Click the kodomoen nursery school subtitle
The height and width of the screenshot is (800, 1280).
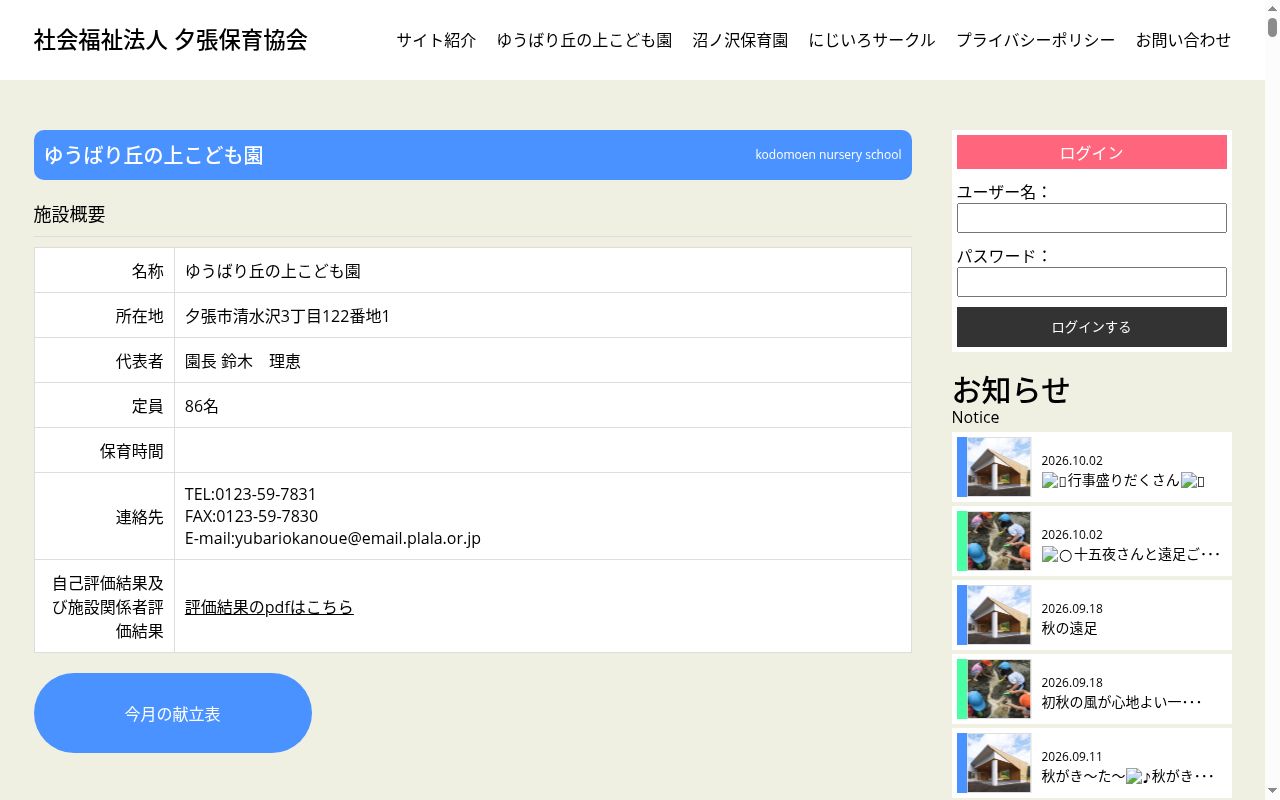coord(828,155)
